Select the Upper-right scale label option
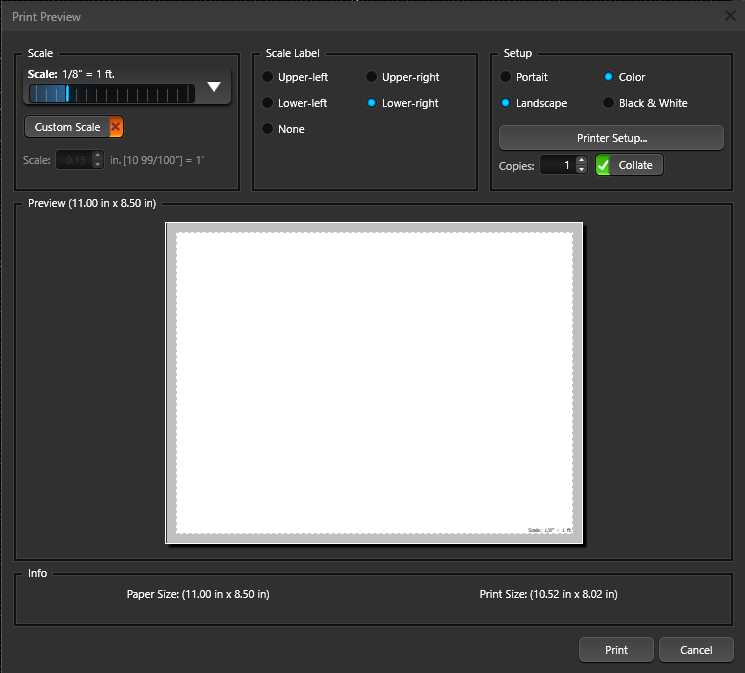Viewport: 745px width, 673px height. tap(372, 77)
